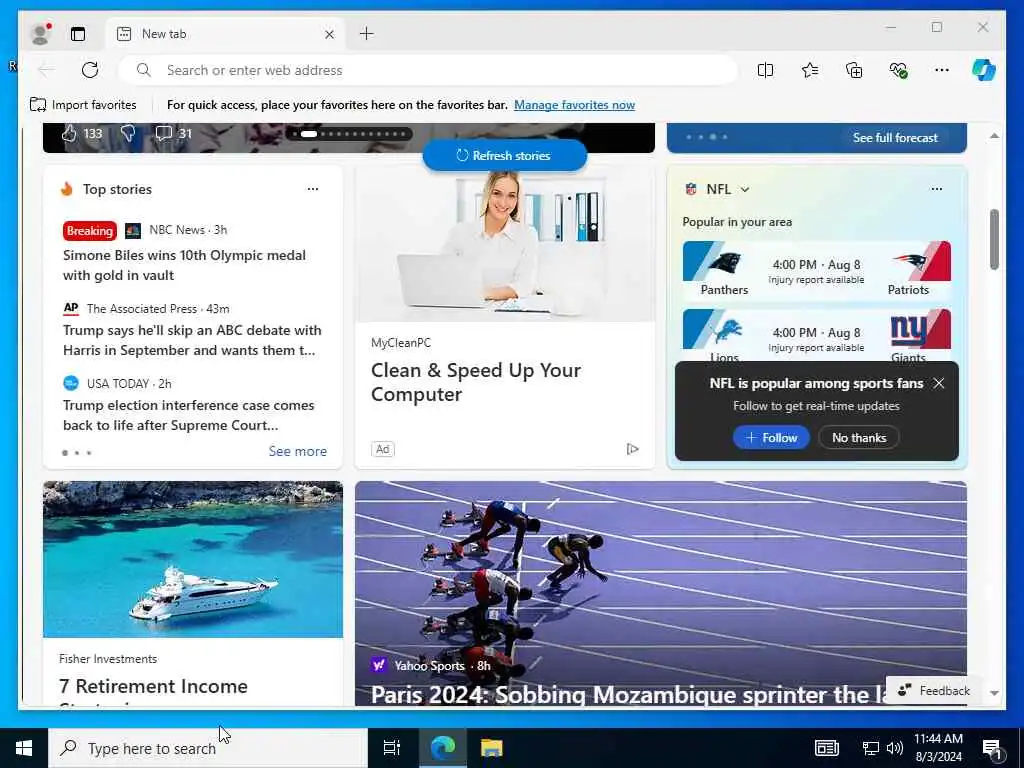Click the taskbar news widget icon
This screenshot has width=1024, height=768.
click(826, 748)
